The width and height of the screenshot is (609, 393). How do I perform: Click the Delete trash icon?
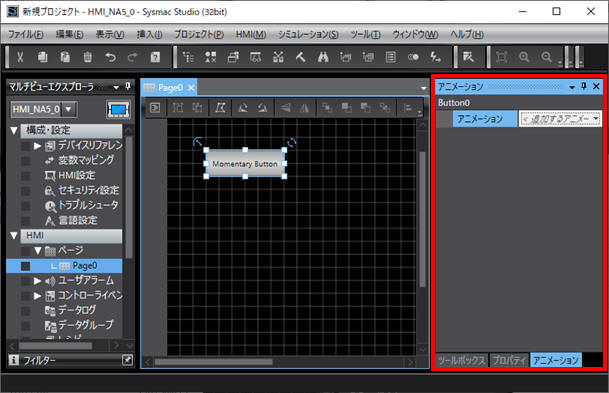88,57
